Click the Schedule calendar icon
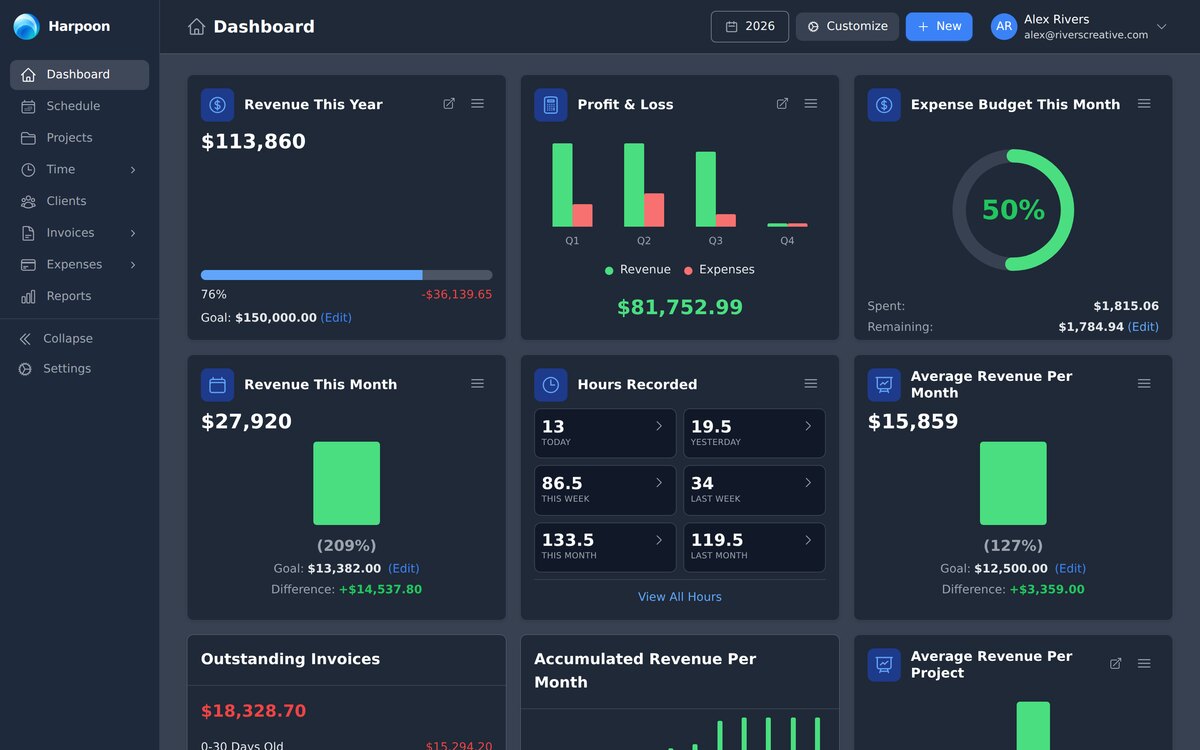The height and width of the screenshot is (750, 1200). click(28, 106)
